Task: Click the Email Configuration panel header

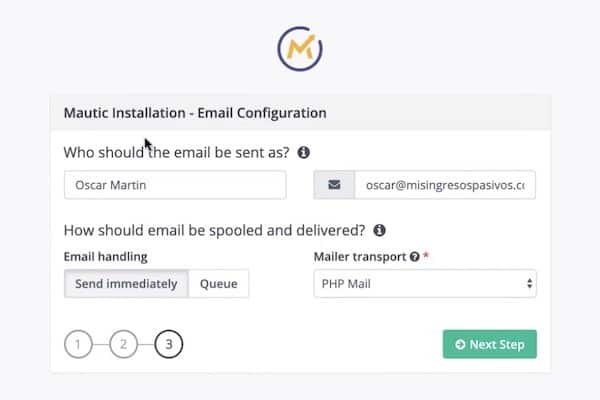Action: point(300,113)
